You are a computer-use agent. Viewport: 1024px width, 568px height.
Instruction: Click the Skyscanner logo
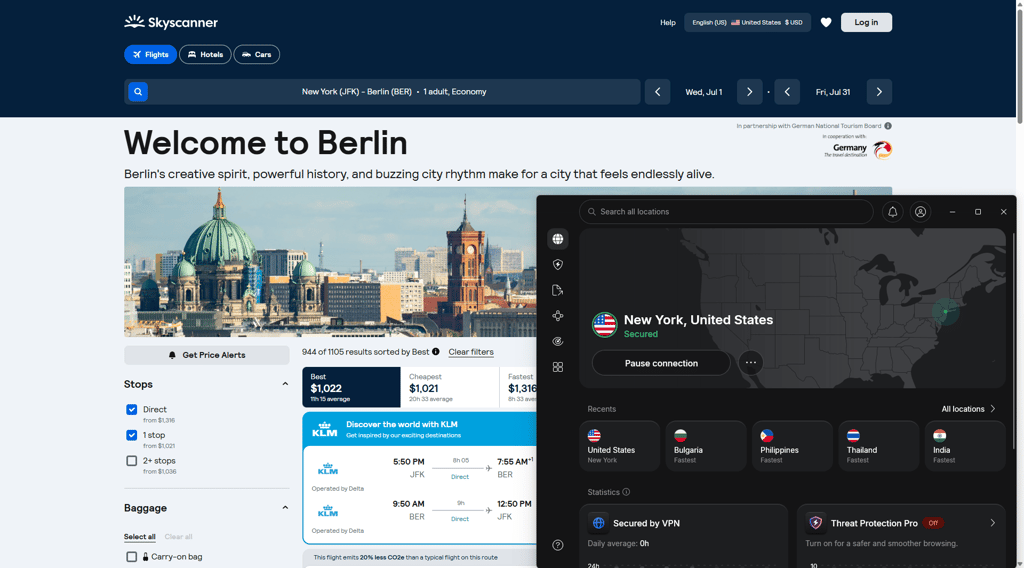(x=171, y=22)
